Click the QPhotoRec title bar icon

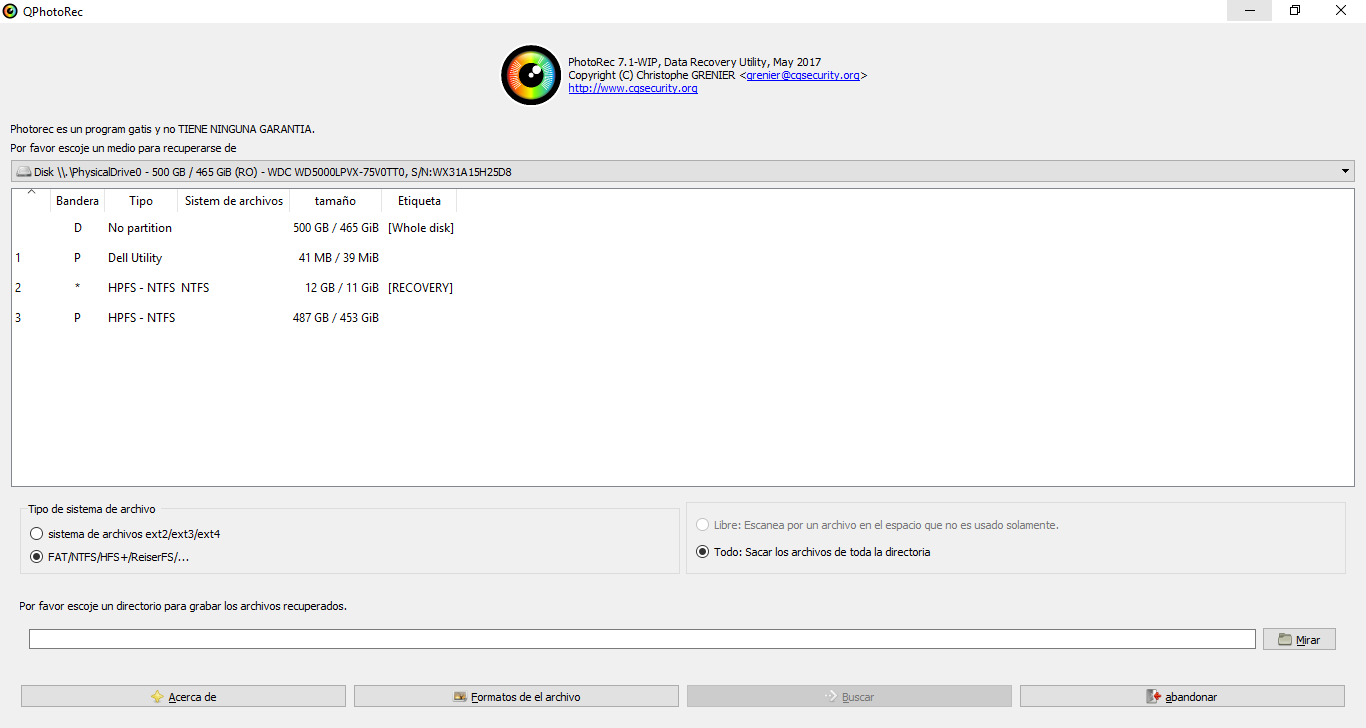pyautogui.click(x=10, y=10)
